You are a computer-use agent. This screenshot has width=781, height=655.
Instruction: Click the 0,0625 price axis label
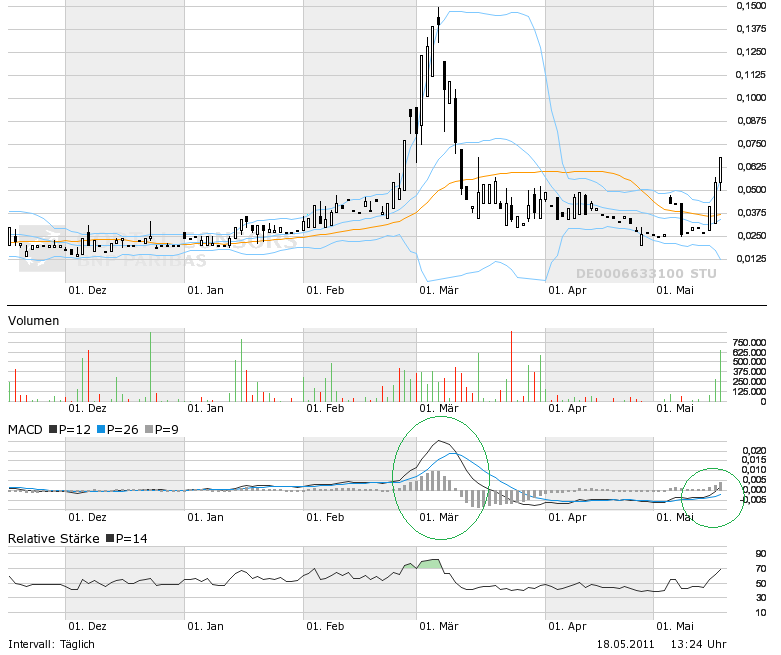pyautogui.click(x=751, y=166)
